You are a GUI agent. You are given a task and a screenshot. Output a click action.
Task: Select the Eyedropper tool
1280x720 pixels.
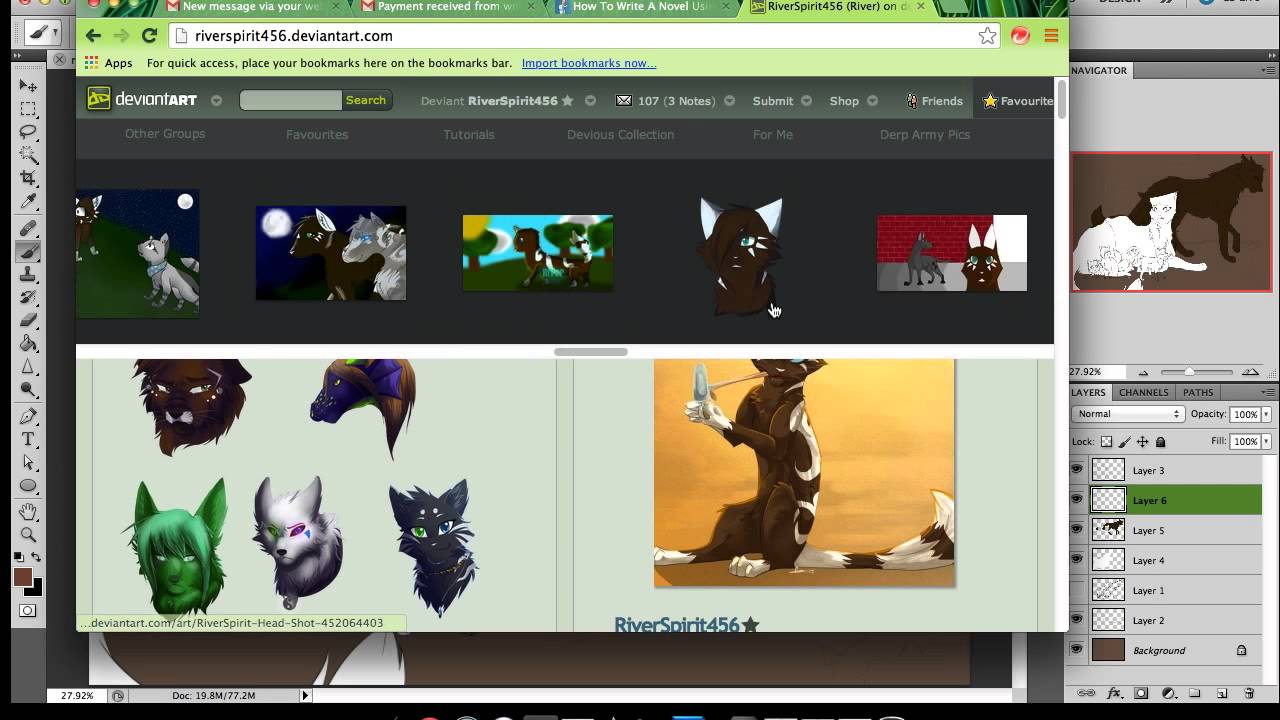[x=28, y=202]
